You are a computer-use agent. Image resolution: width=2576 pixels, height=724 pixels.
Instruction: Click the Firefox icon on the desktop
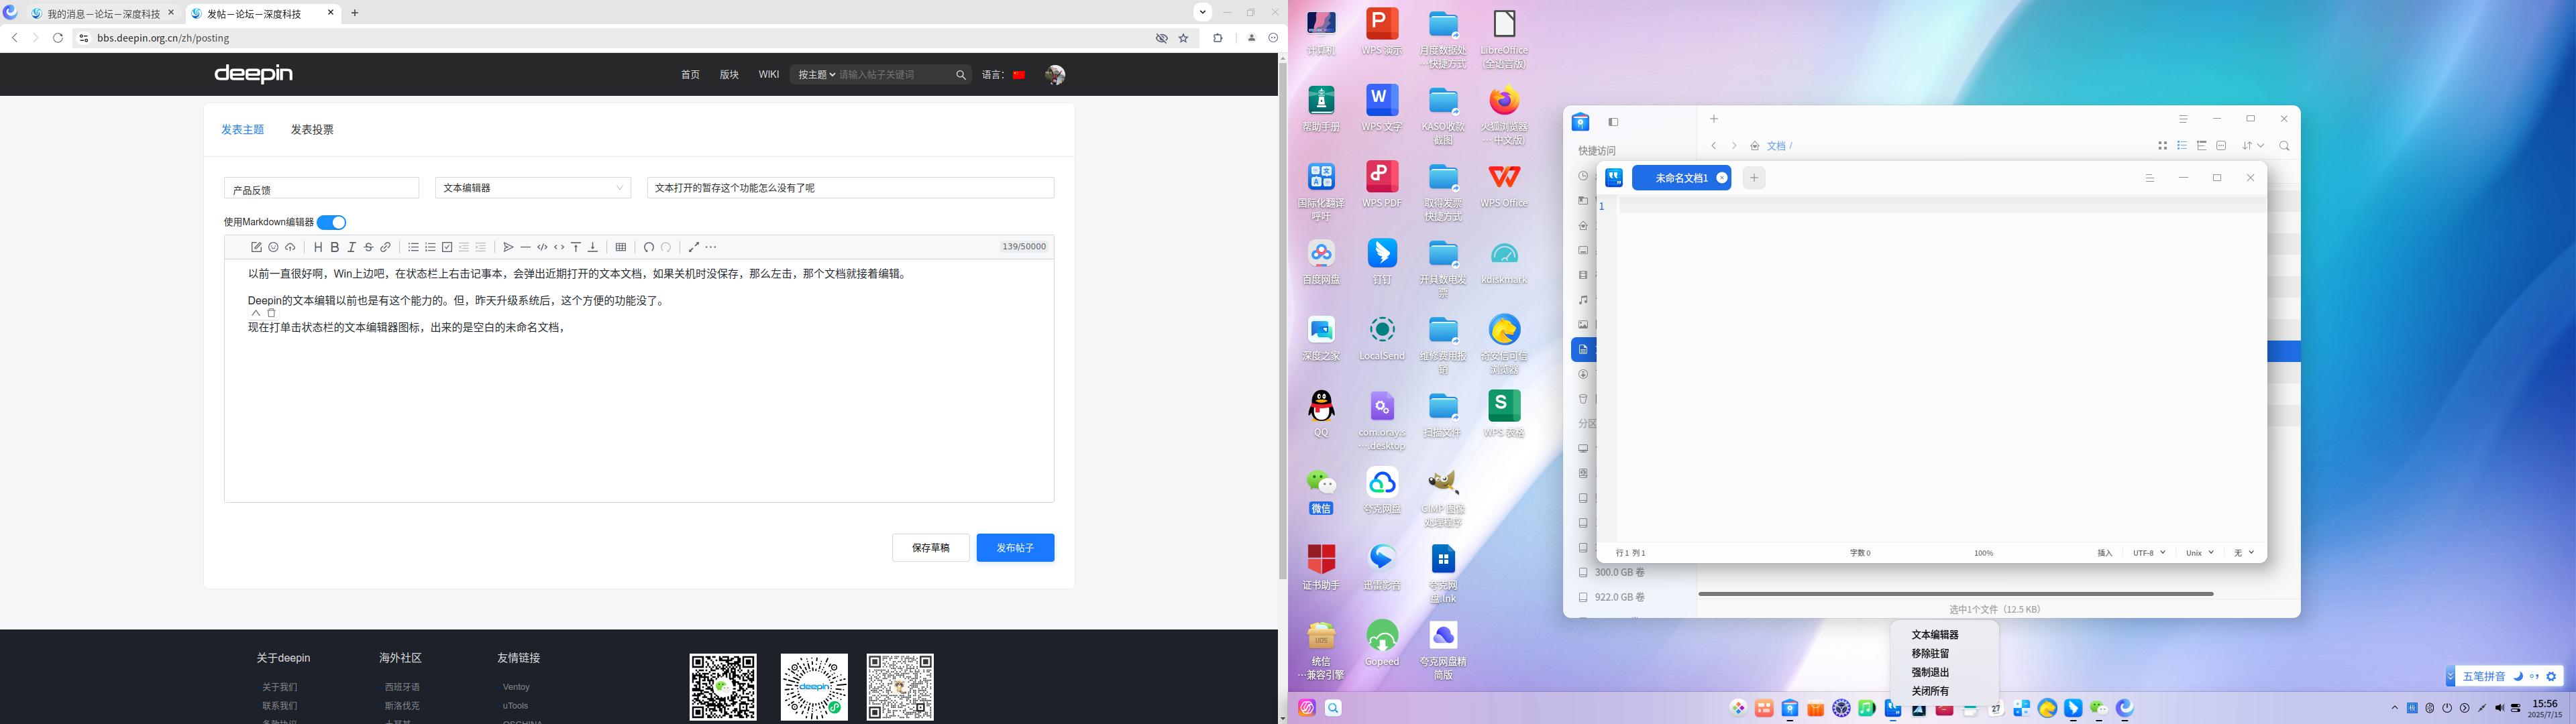click(x=1504, y=101)
